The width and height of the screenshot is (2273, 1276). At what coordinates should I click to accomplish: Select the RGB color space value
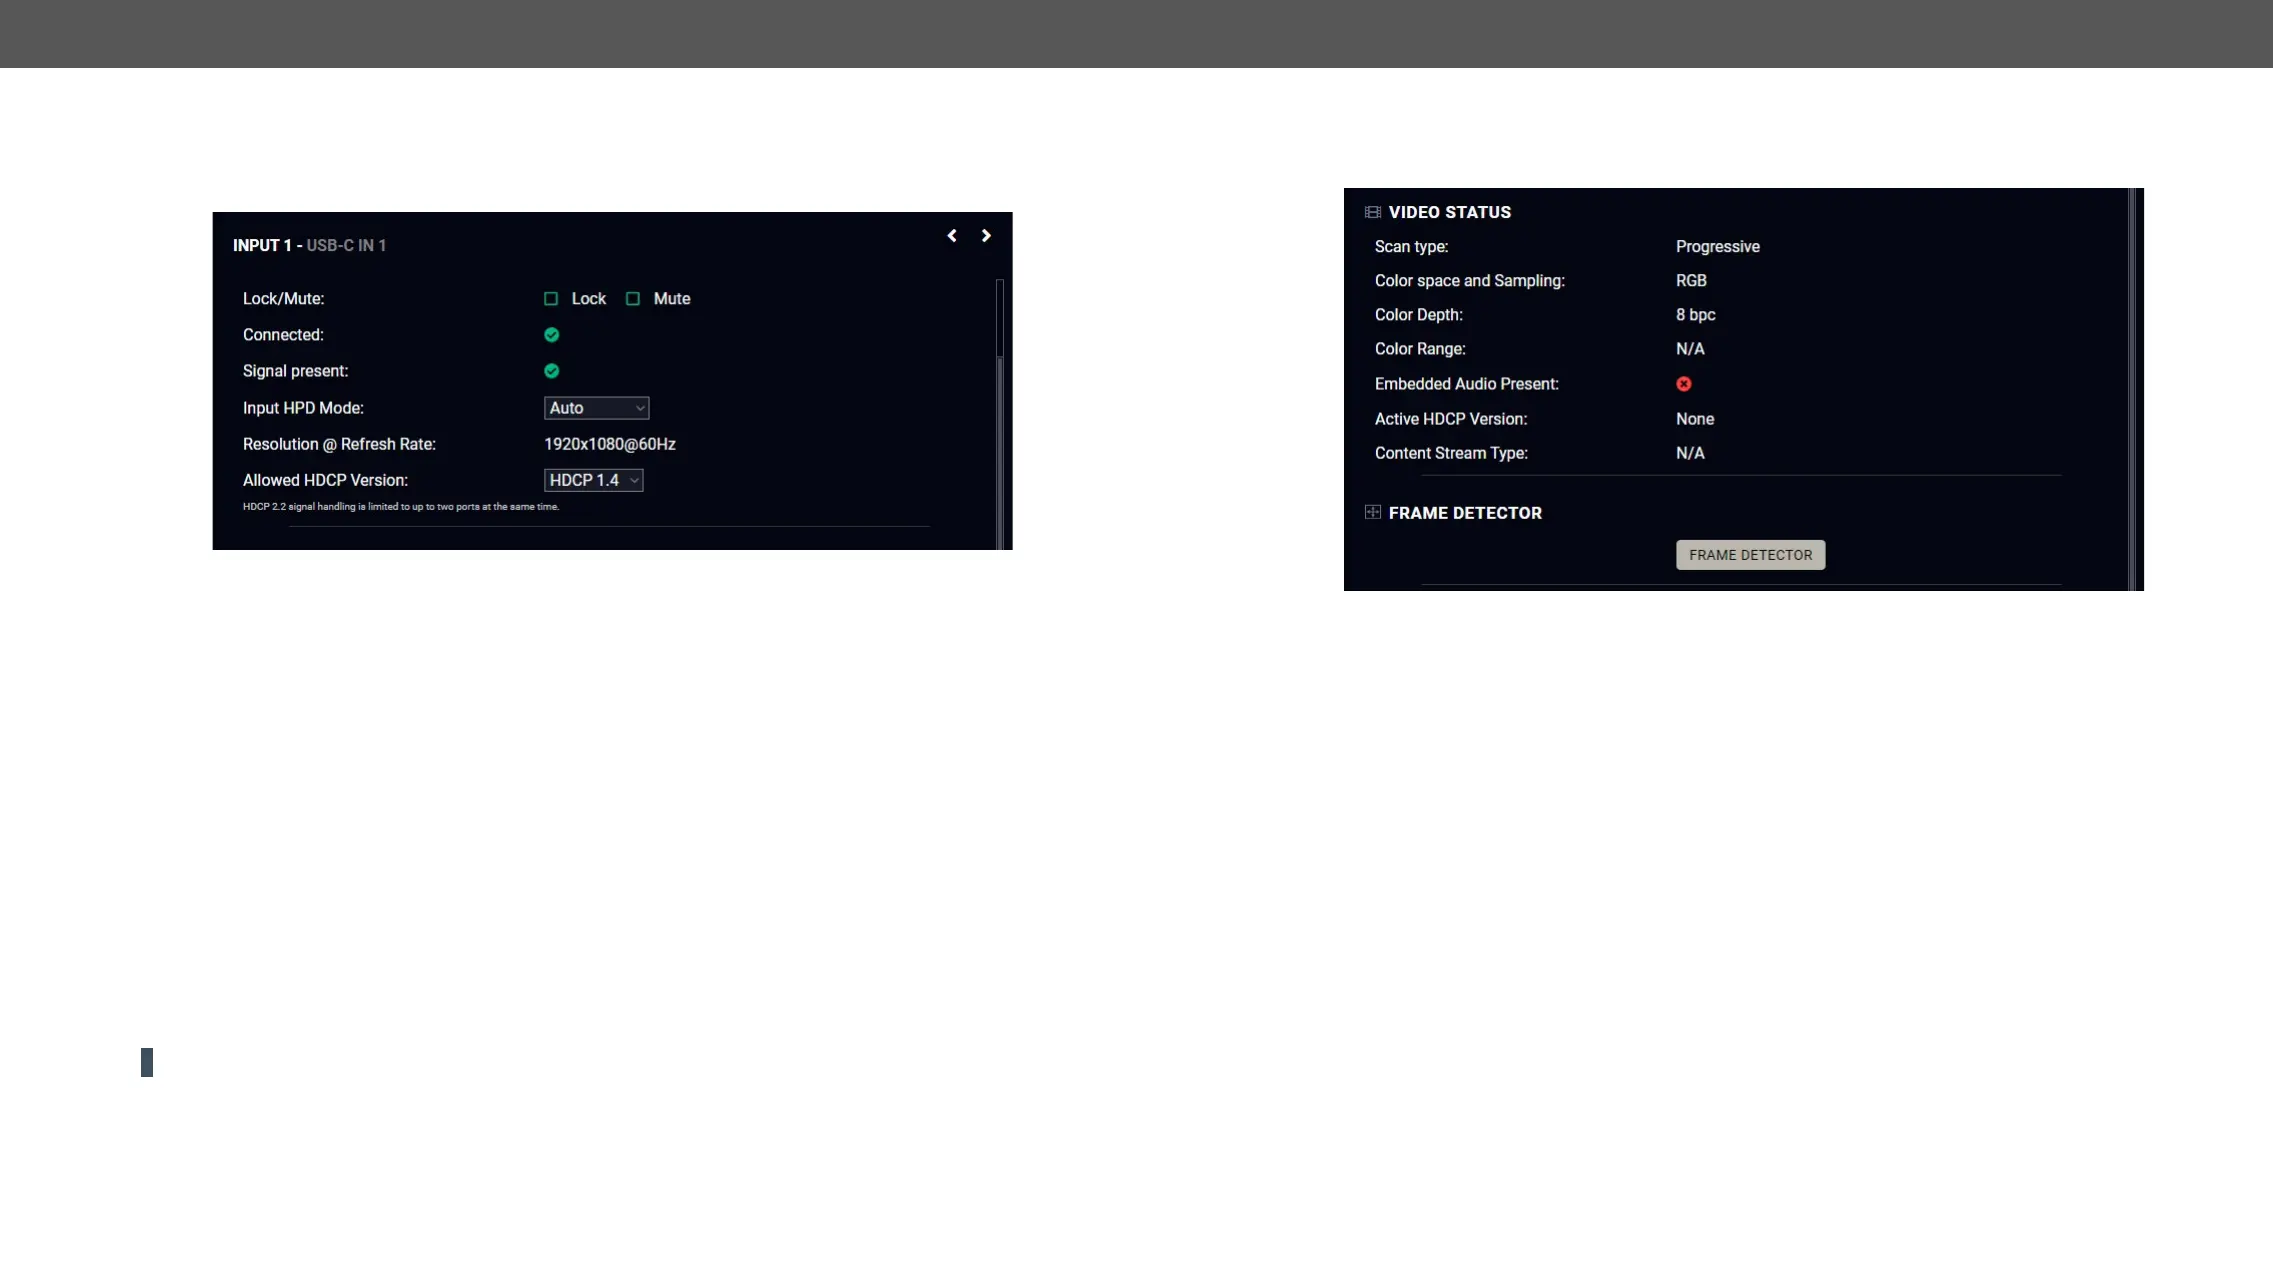tap(1692, 281)
